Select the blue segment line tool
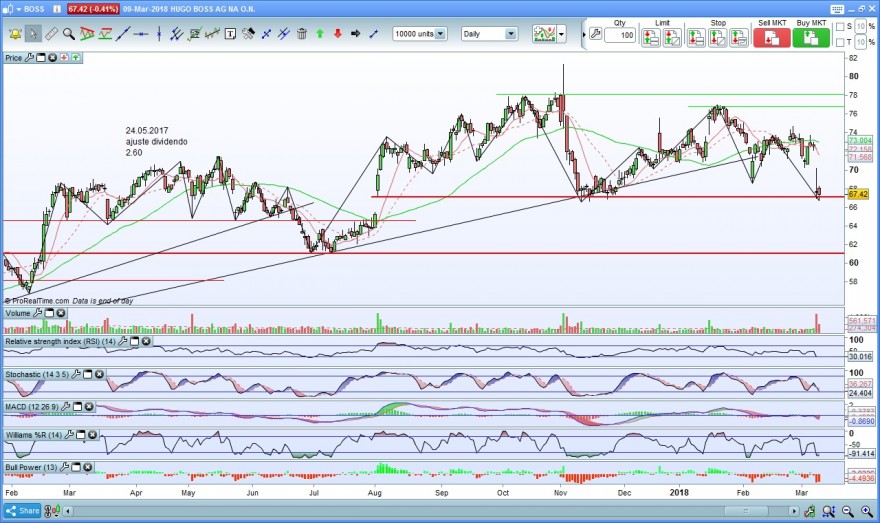Image resolution: width=880 pixels, height=523 pixels. (x=373, y=34)
